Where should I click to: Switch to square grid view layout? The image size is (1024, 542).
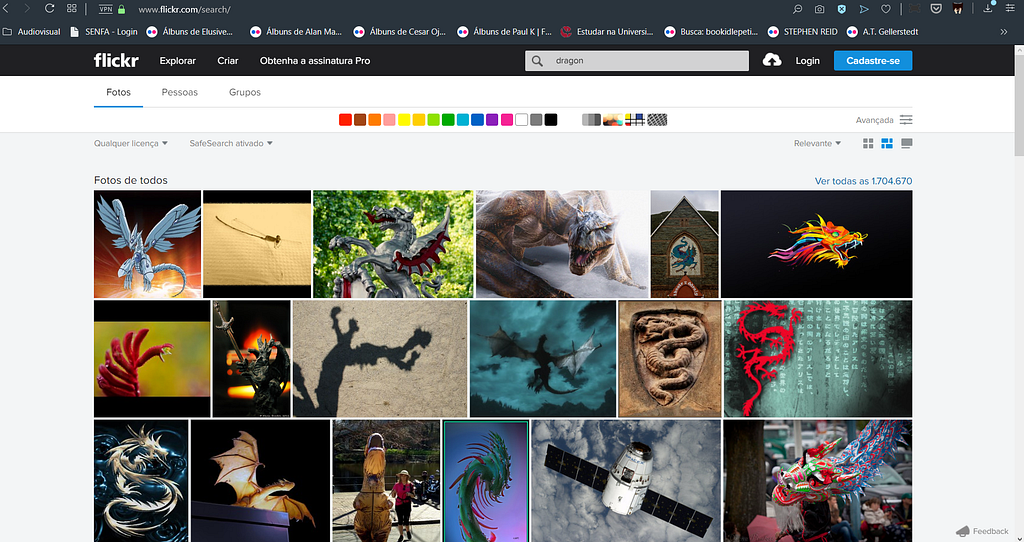(x=868, y=144)
